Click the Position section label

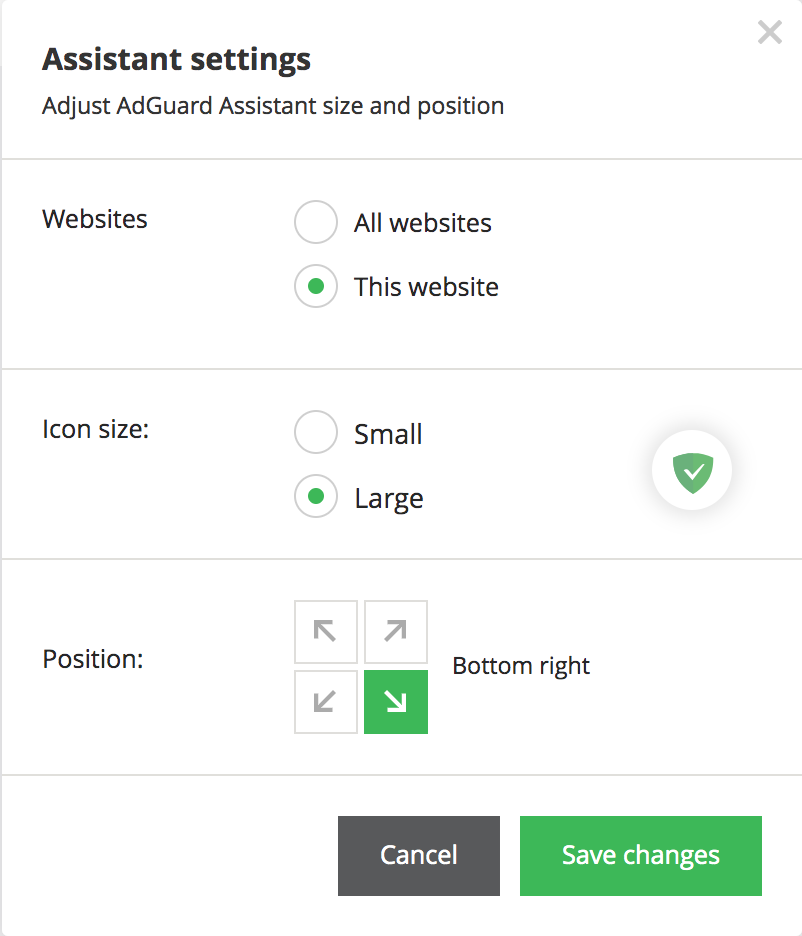[x=93, y=660]
